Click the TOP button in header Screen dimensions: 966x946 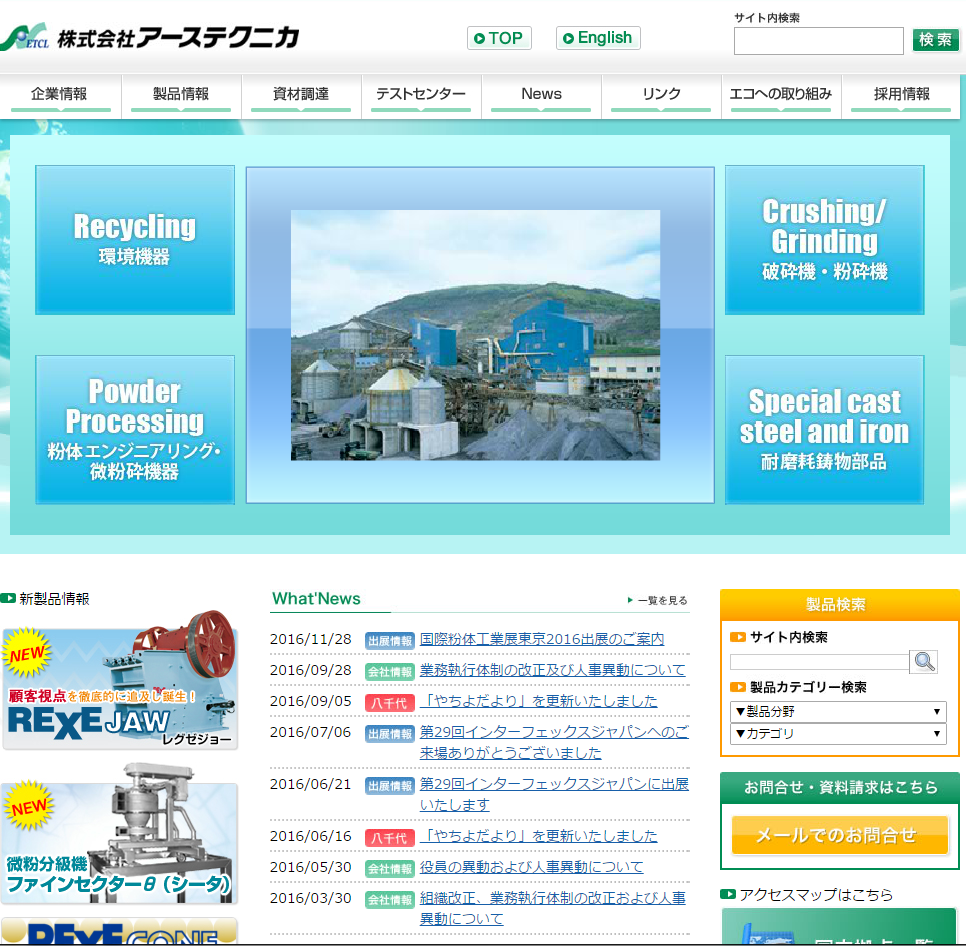(x=499, y=38)
